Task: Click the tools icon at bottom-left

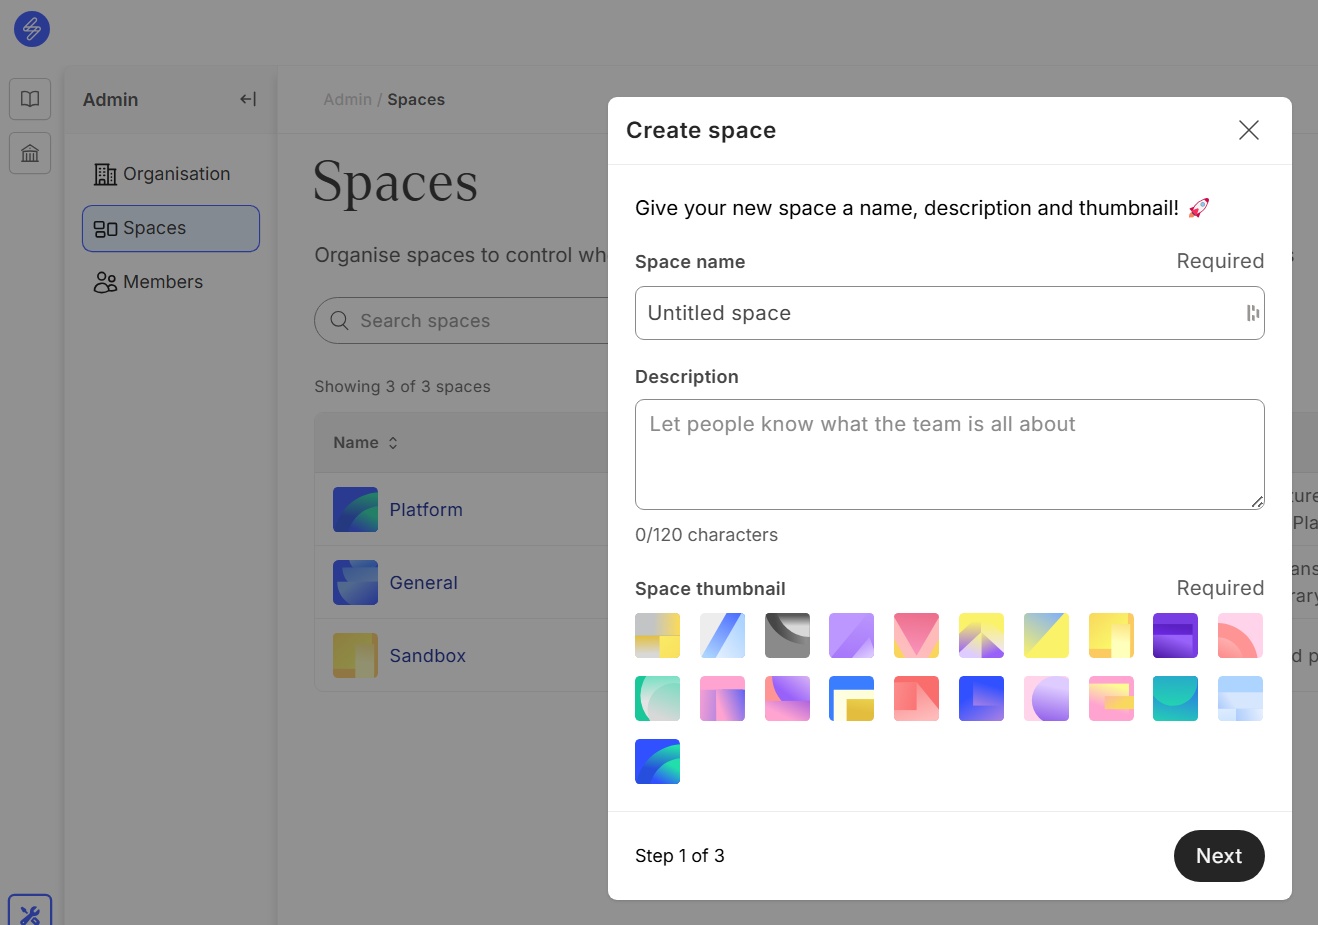Action: (30, 913)
